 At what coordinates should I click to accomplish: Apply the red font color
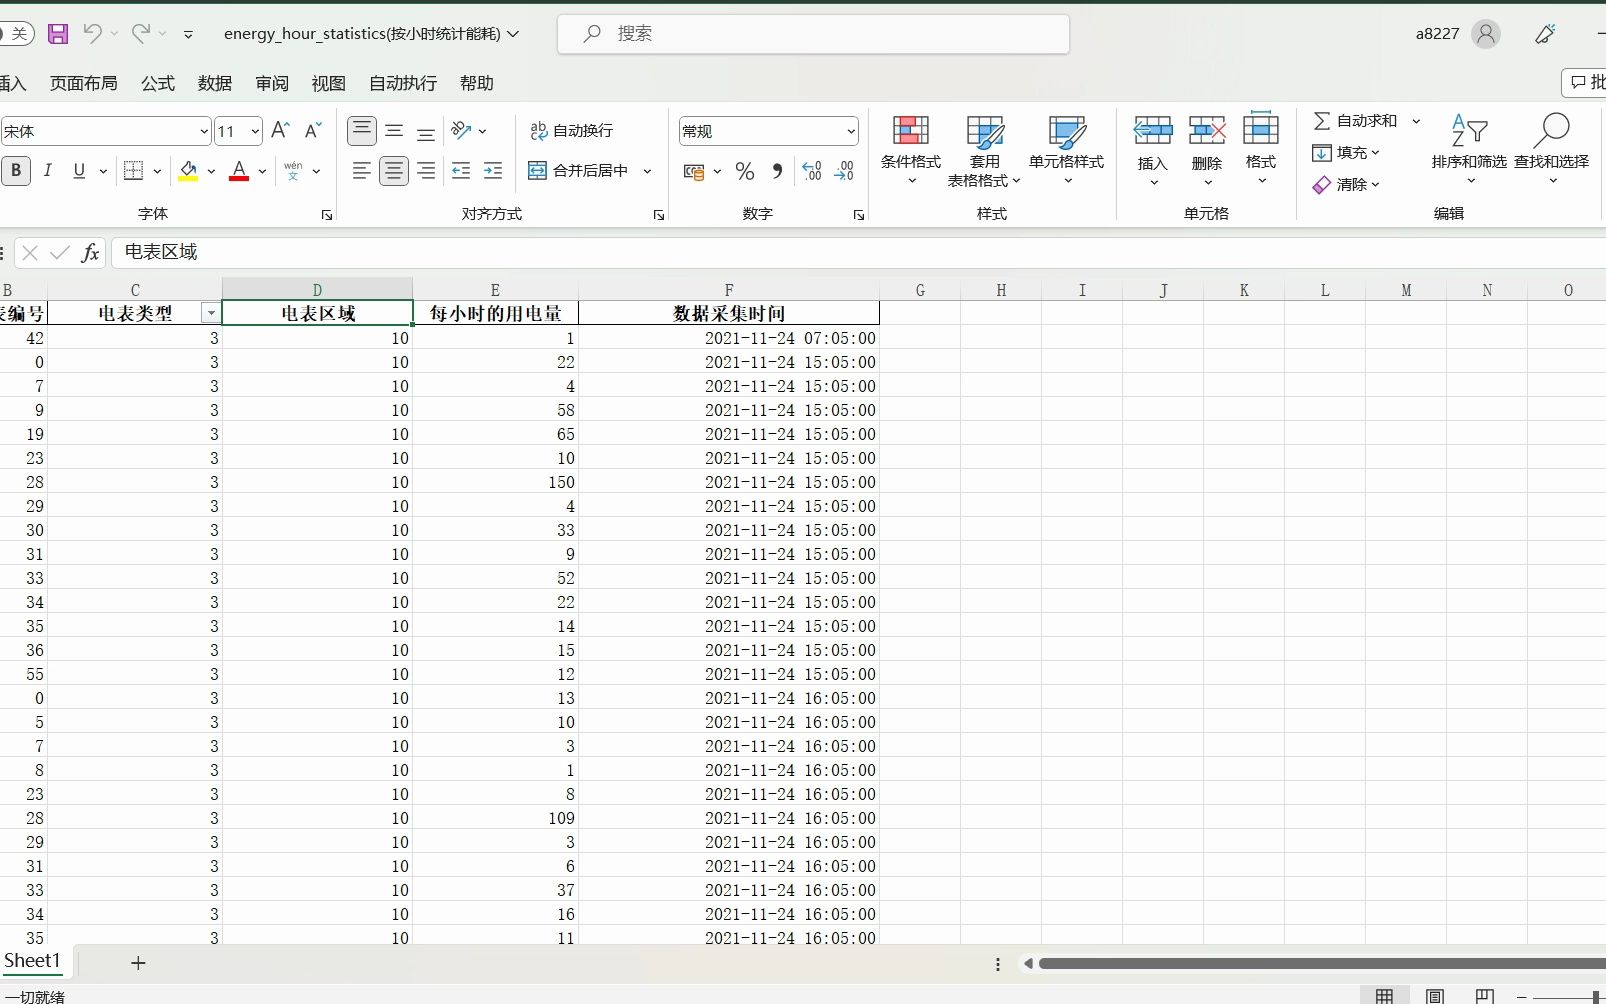pos(239,171)
